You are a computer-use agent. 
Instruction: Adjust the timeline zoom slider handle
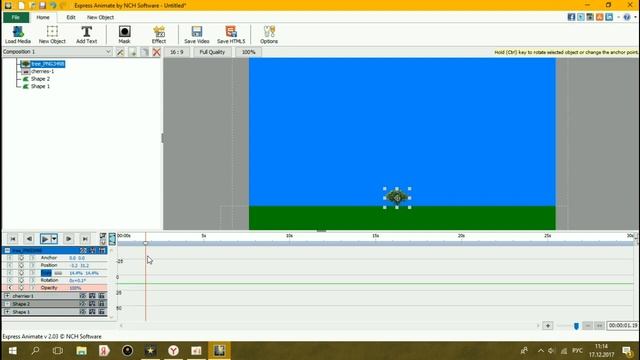click(x=576, y=326)
